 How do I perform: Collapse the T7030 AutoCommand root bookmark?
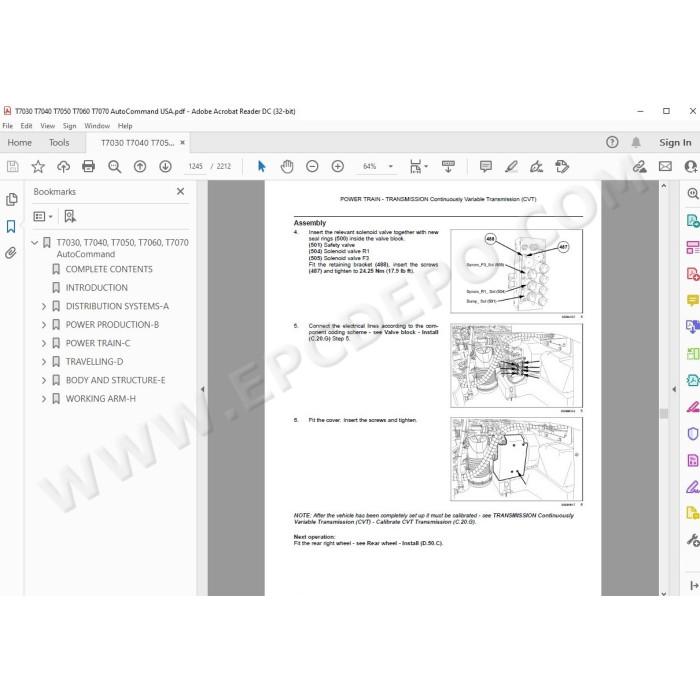(34, 242)
